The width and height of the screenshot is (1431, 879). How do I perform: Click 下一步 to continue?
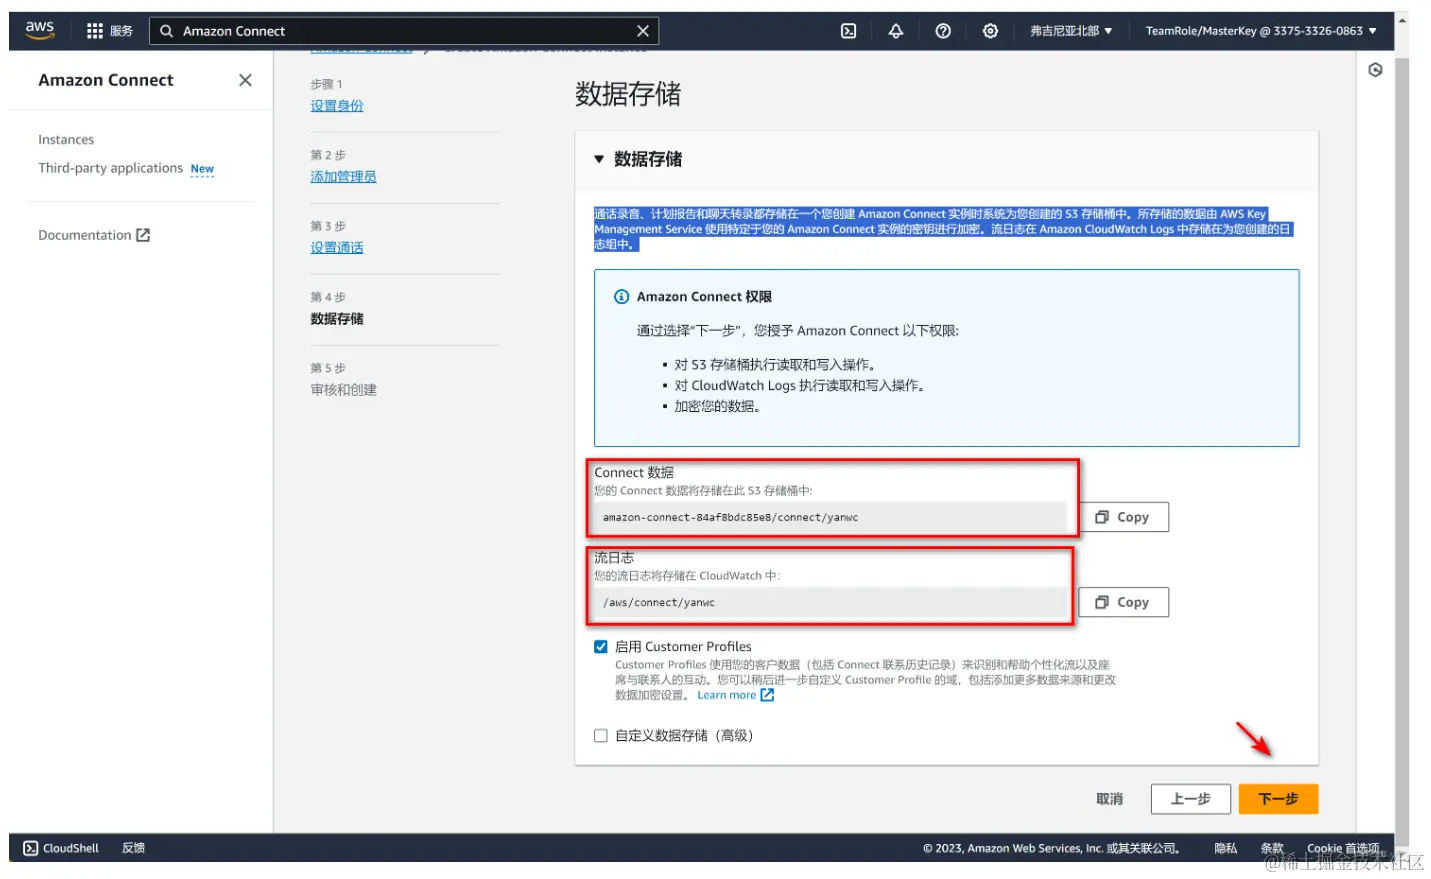pyautogui.click(x=1278, y=799)
